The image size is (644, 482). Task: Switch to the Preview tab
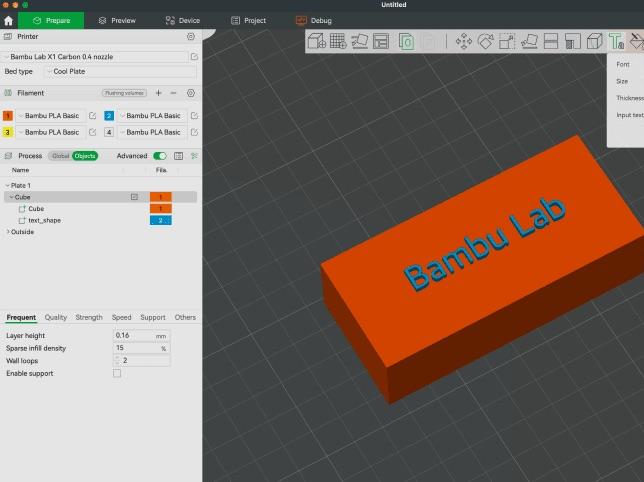pos(117,21)
